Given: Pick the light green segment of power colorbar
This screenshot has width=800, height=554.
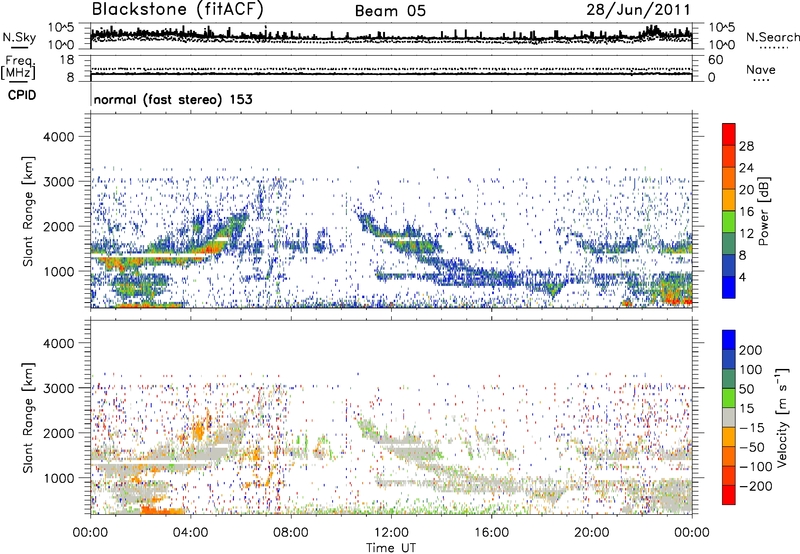Looking at the screenshot, I should click(x=729, y=222).
